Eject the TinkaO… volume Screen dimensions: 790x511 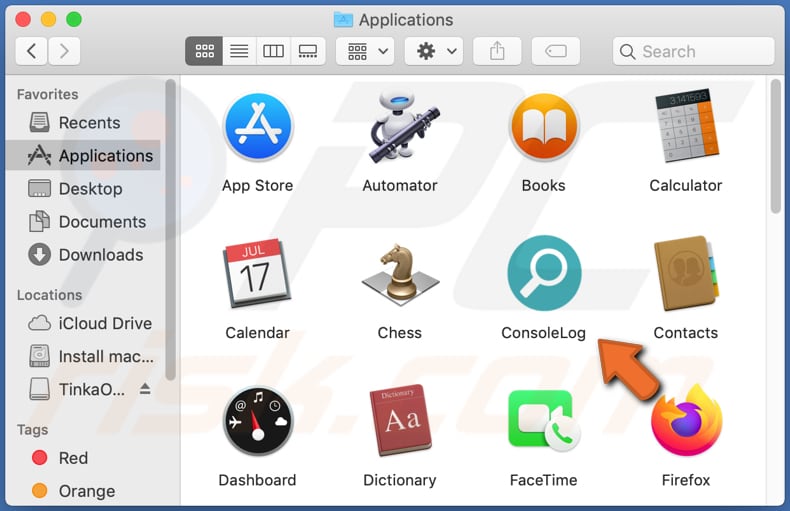click(145, 389)
